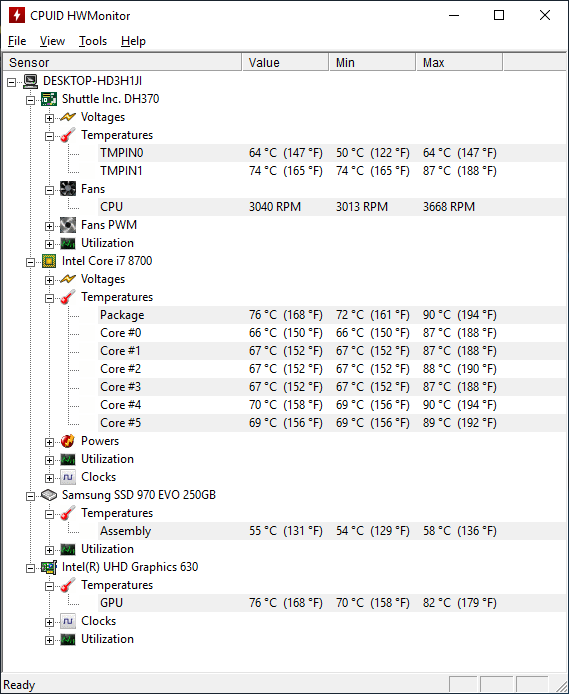Click the Intel Core i7 8700 CPU icon
This screenshot has height=694, width=569.
tap(49, 261)
